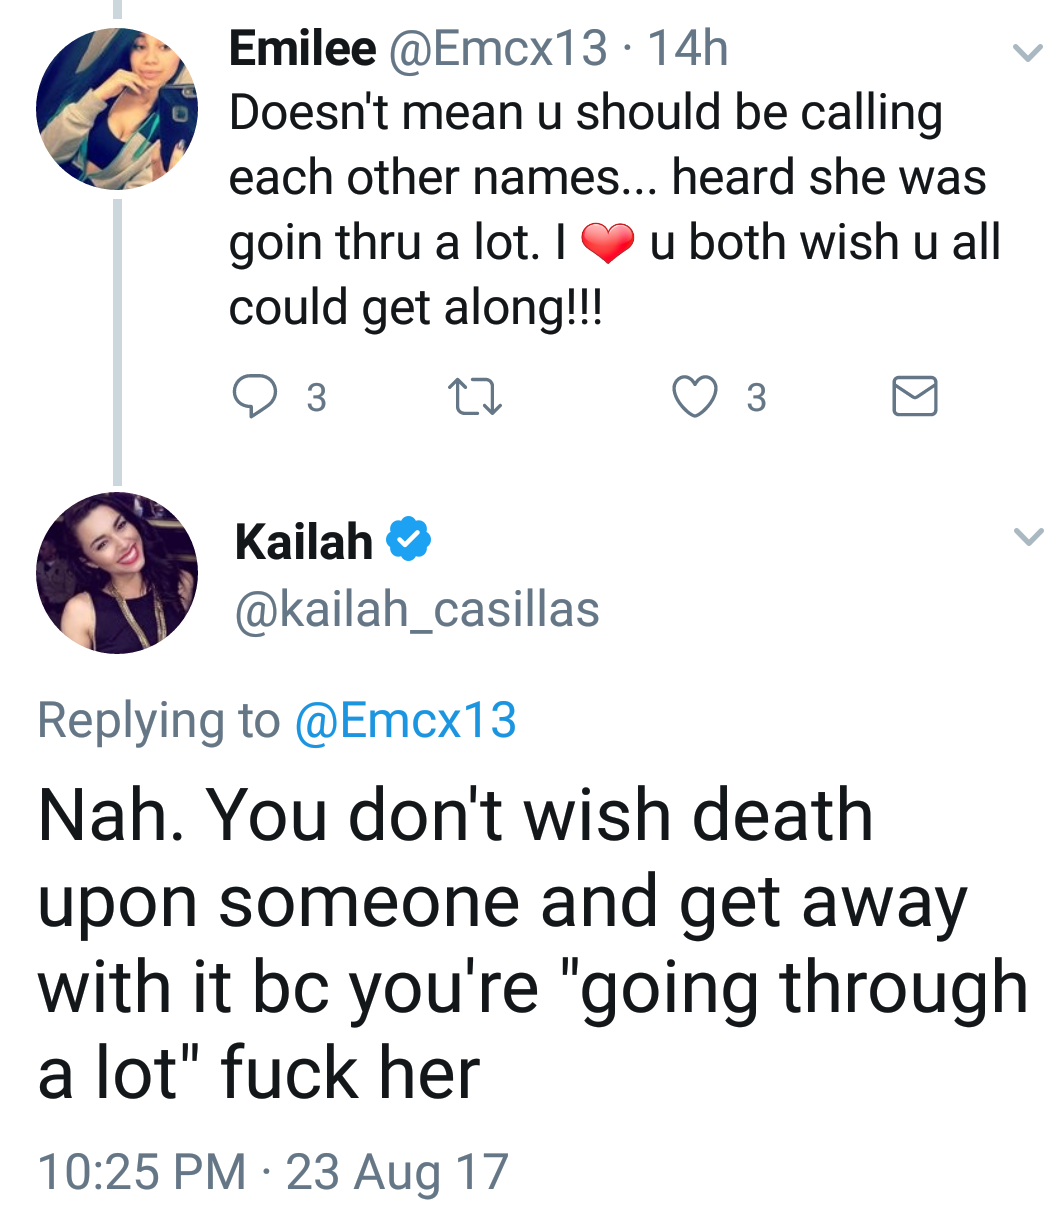
Task: View Kailah's profile photo
Action: [117, 573]
